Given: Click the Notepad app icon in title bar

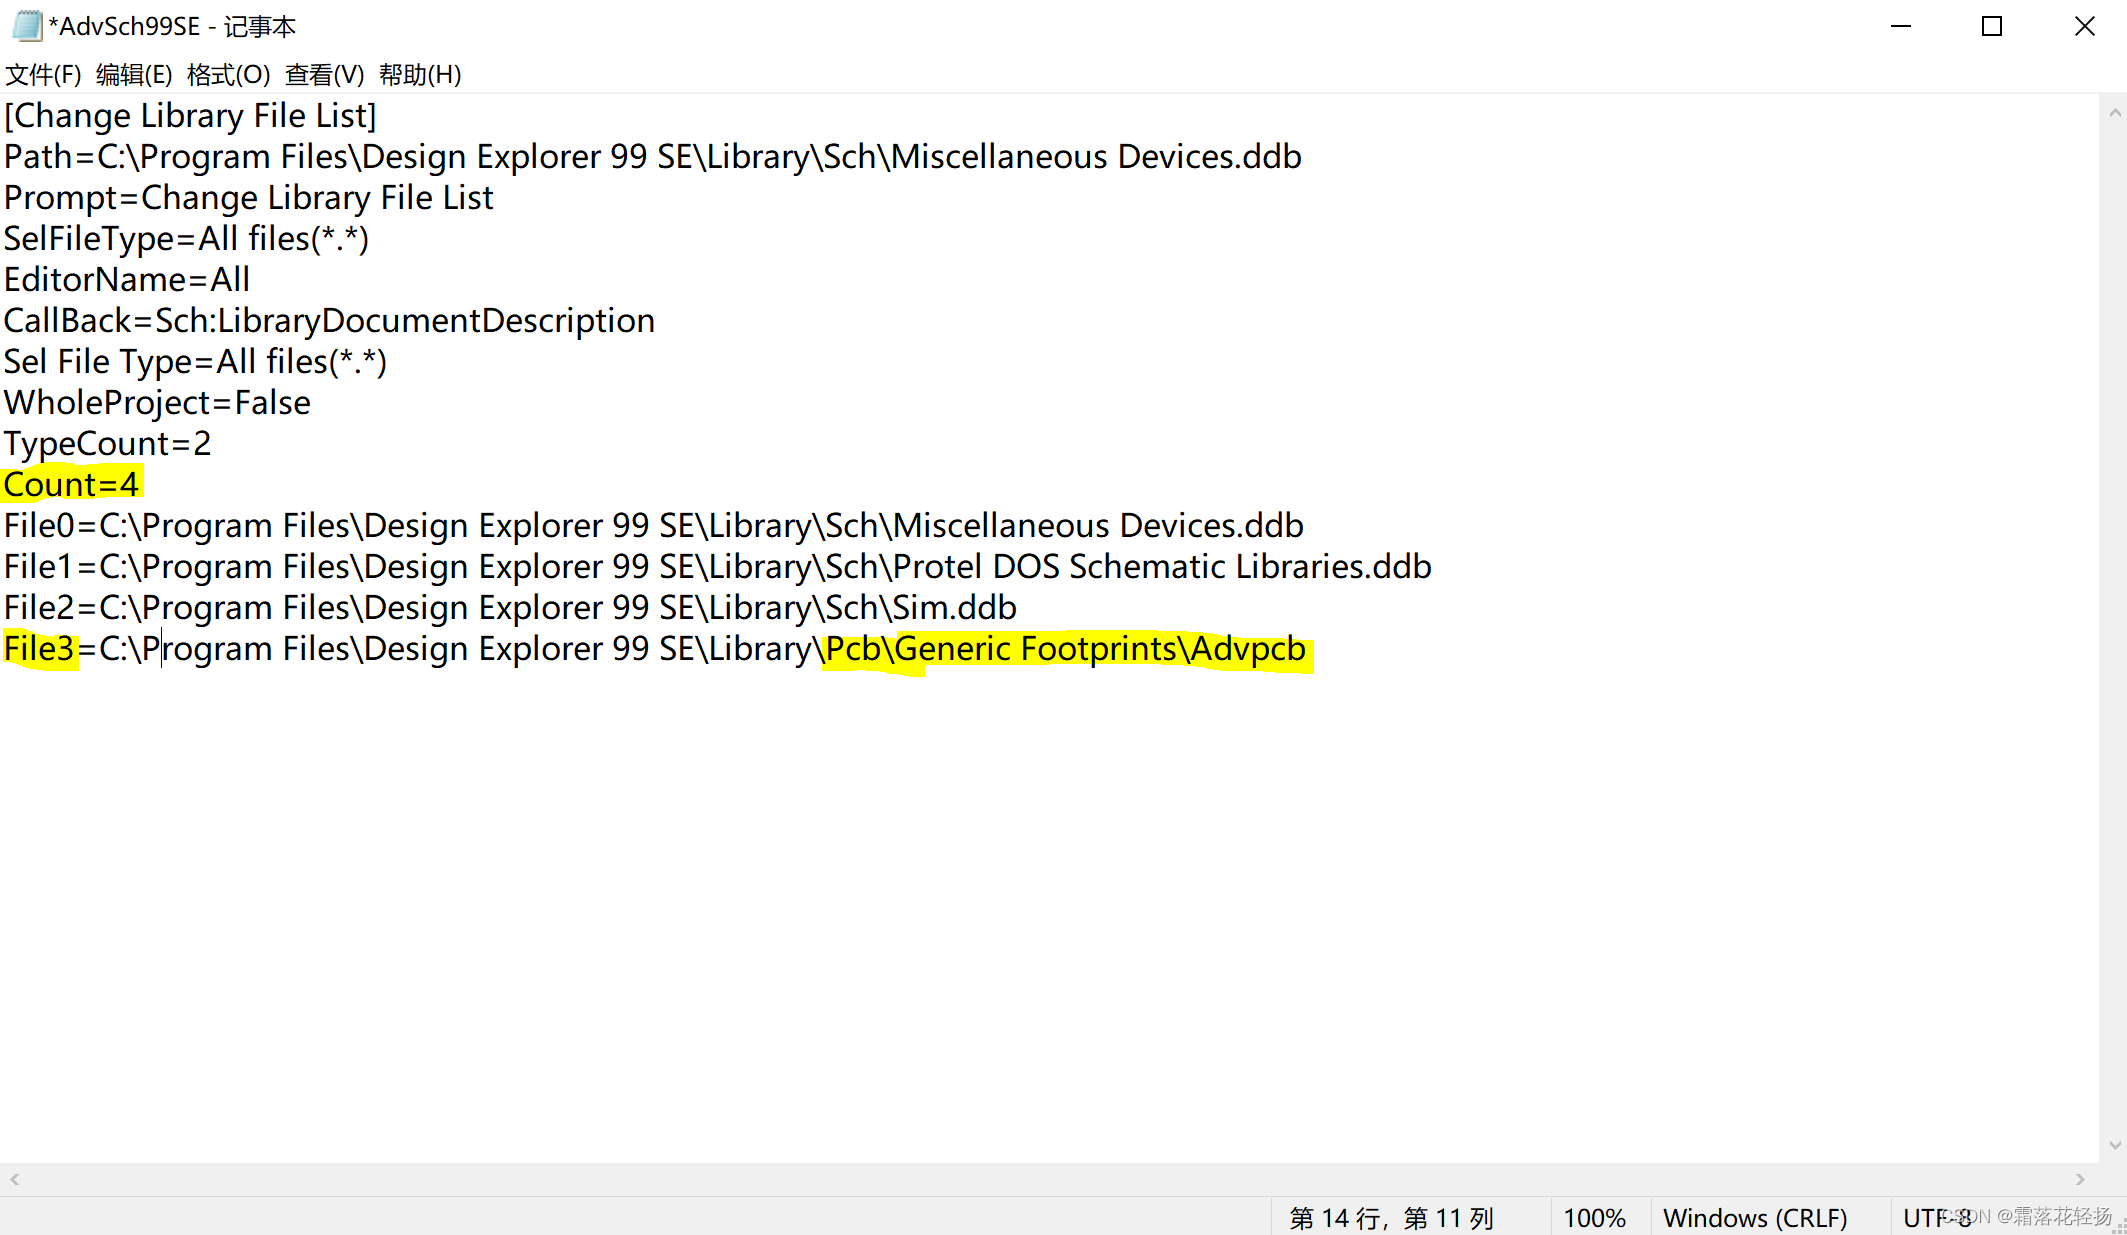Looking at the screenshot, I should click(26, 26).
